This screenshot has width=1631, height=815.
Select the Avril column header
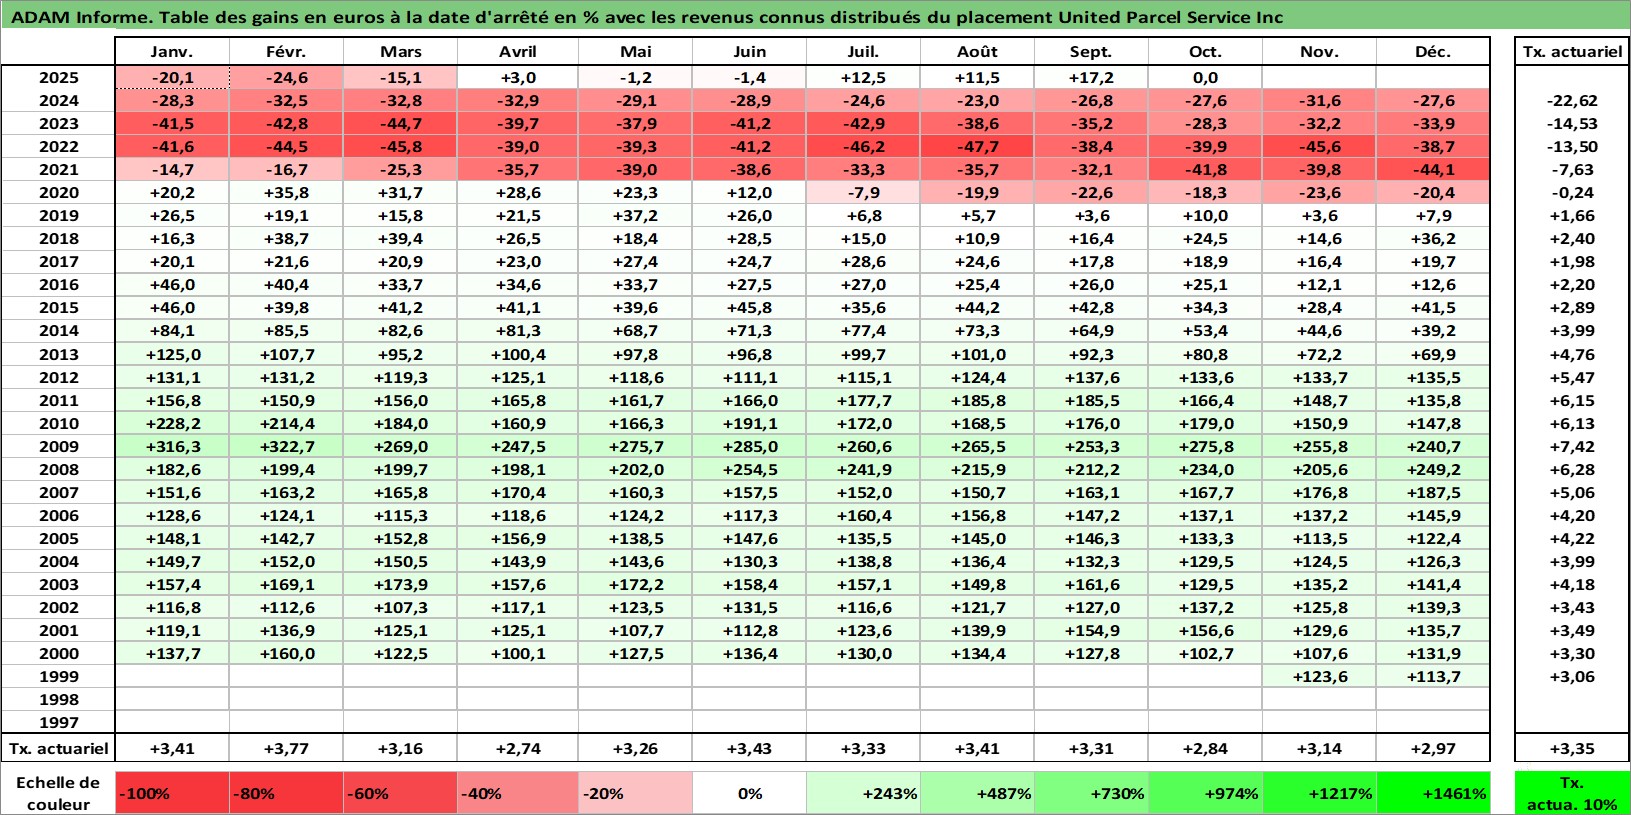pos(518,52)
